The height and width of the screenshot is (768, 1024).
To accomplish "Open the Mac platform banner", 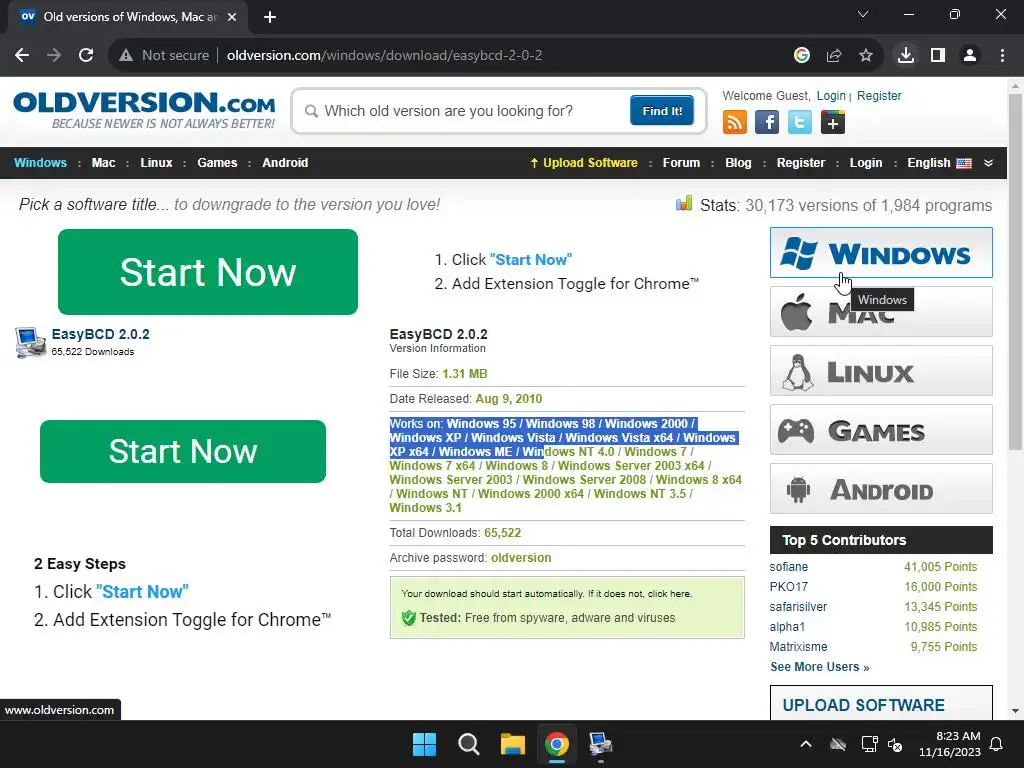I will tap(881, 312).
